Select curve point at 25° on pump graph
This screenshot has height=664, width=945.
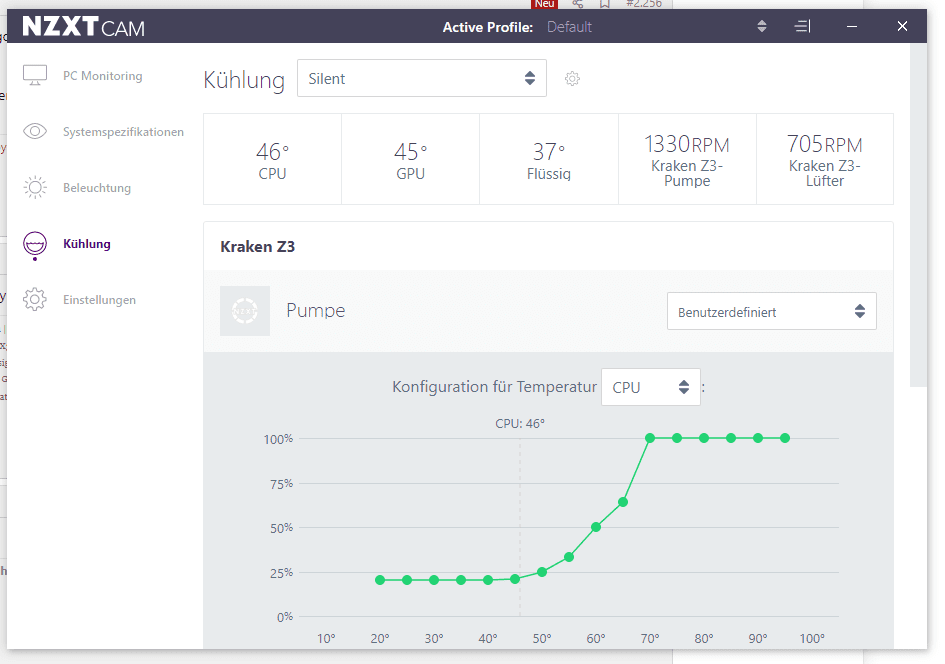407,580
